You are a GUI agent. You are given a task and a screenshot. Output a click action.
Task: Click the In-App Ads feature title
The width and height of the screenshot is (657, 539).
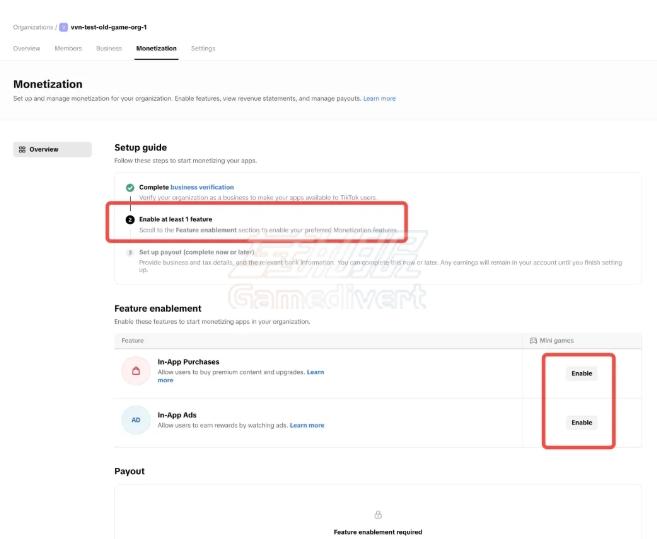coord(177,415)
